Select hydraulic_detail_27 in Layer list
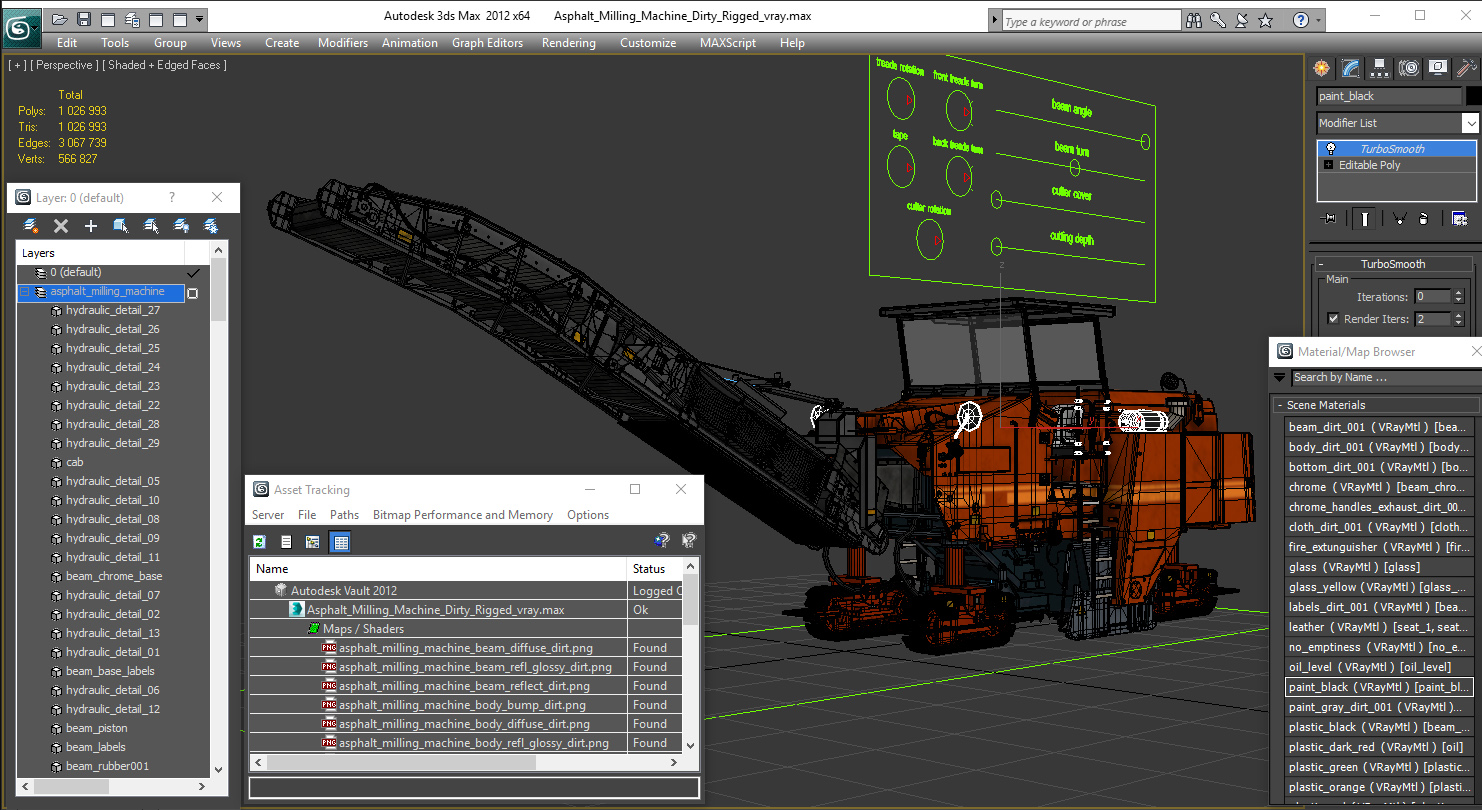Image resolution: width=1482 pixels, height=810 pixels. pyautogui.click(x=112, y=310)
